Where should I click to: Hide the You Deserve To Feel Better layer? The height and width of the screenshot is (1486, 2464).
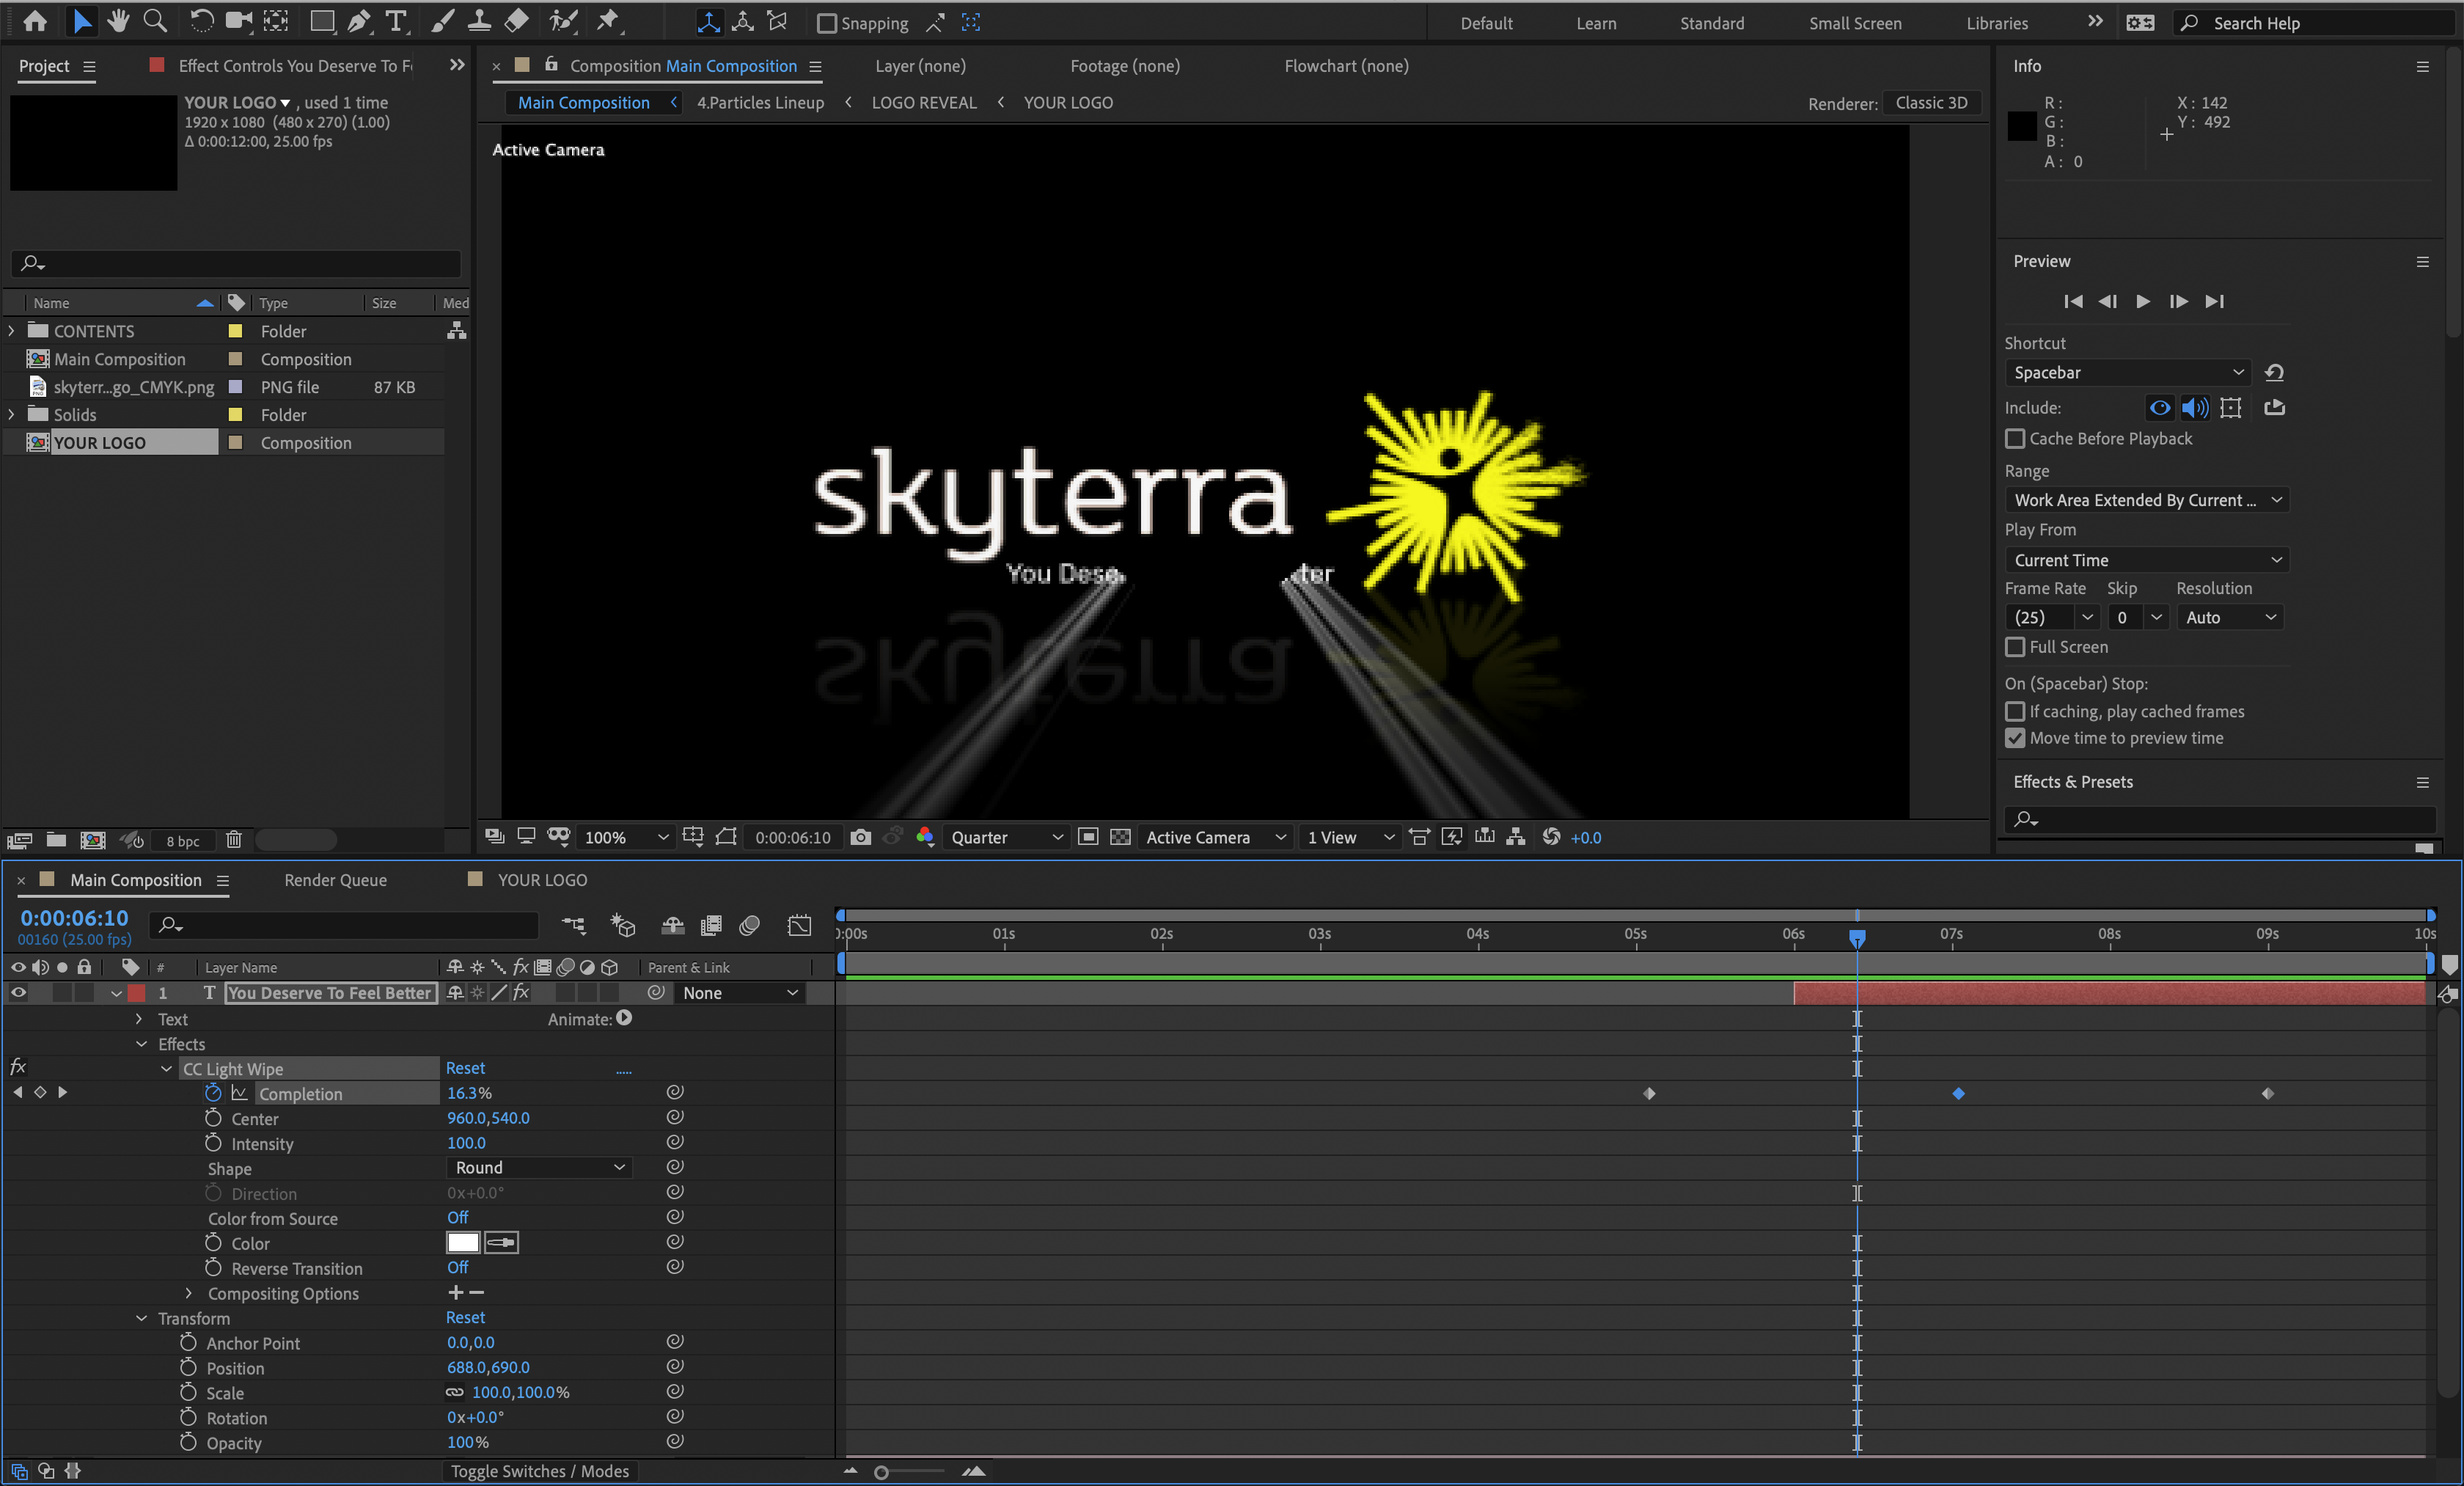18,993
